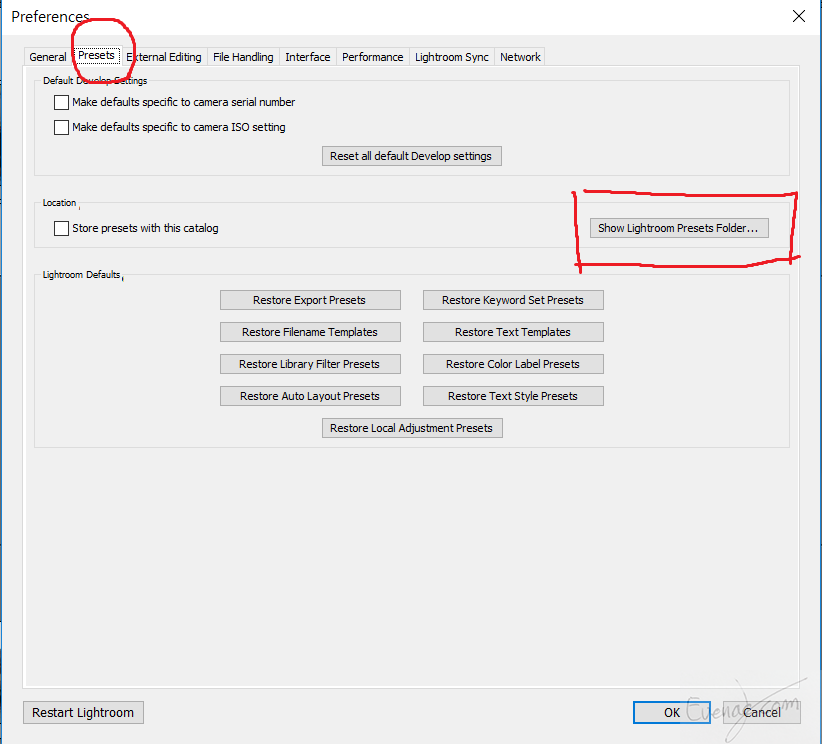The image size is (822, 744).
Task: Select the Presets tab
Action: 96,55
